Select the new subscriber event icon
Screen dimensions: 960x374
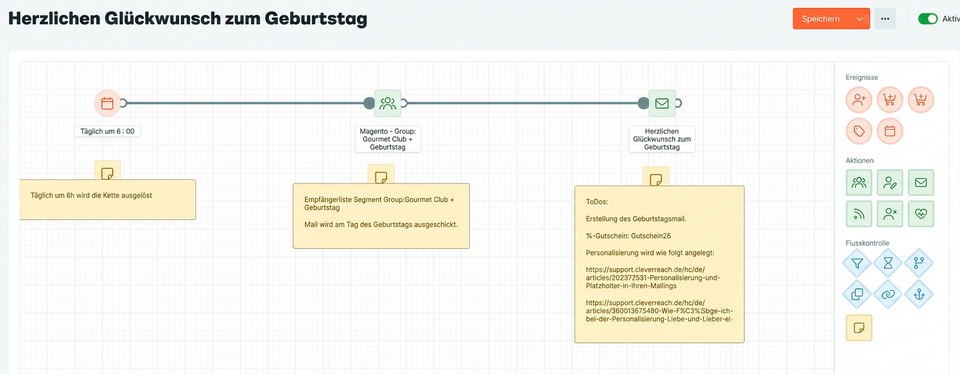pyautogui.click(x=859, y=100)
